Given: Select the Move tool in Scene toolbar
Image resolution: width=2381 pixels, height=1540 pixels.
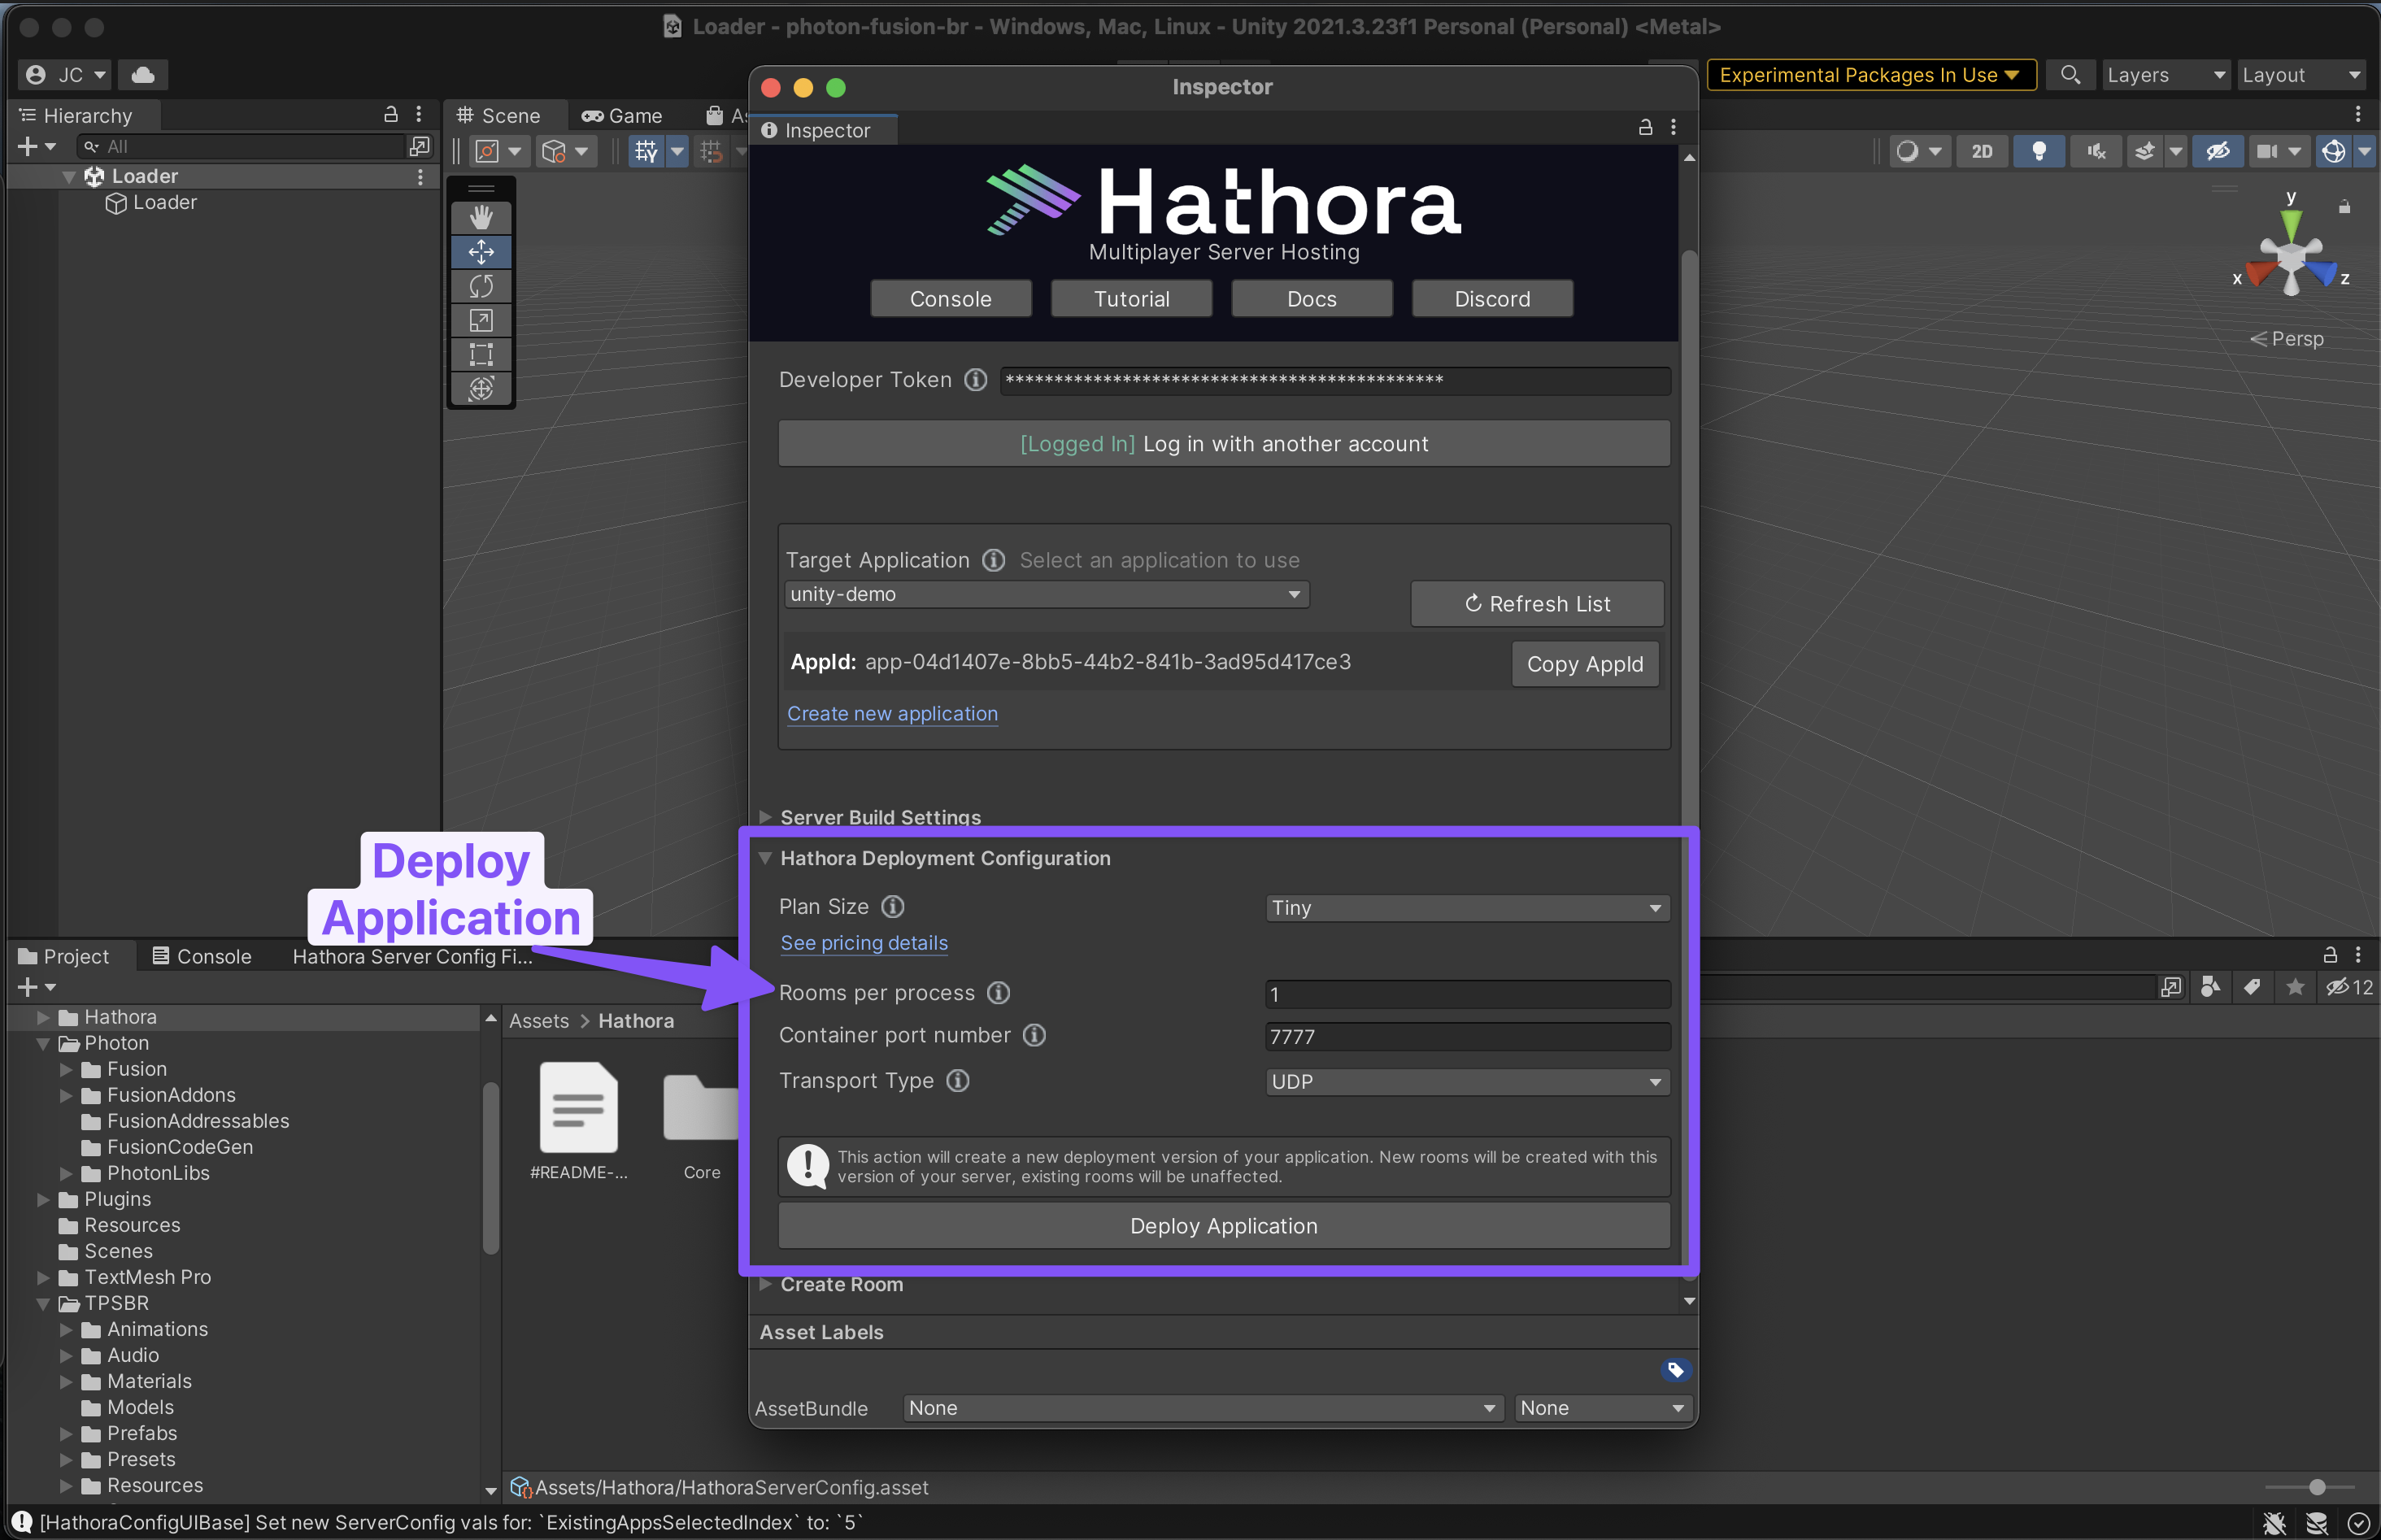Looking at the screenshot, I should point(481,252).
